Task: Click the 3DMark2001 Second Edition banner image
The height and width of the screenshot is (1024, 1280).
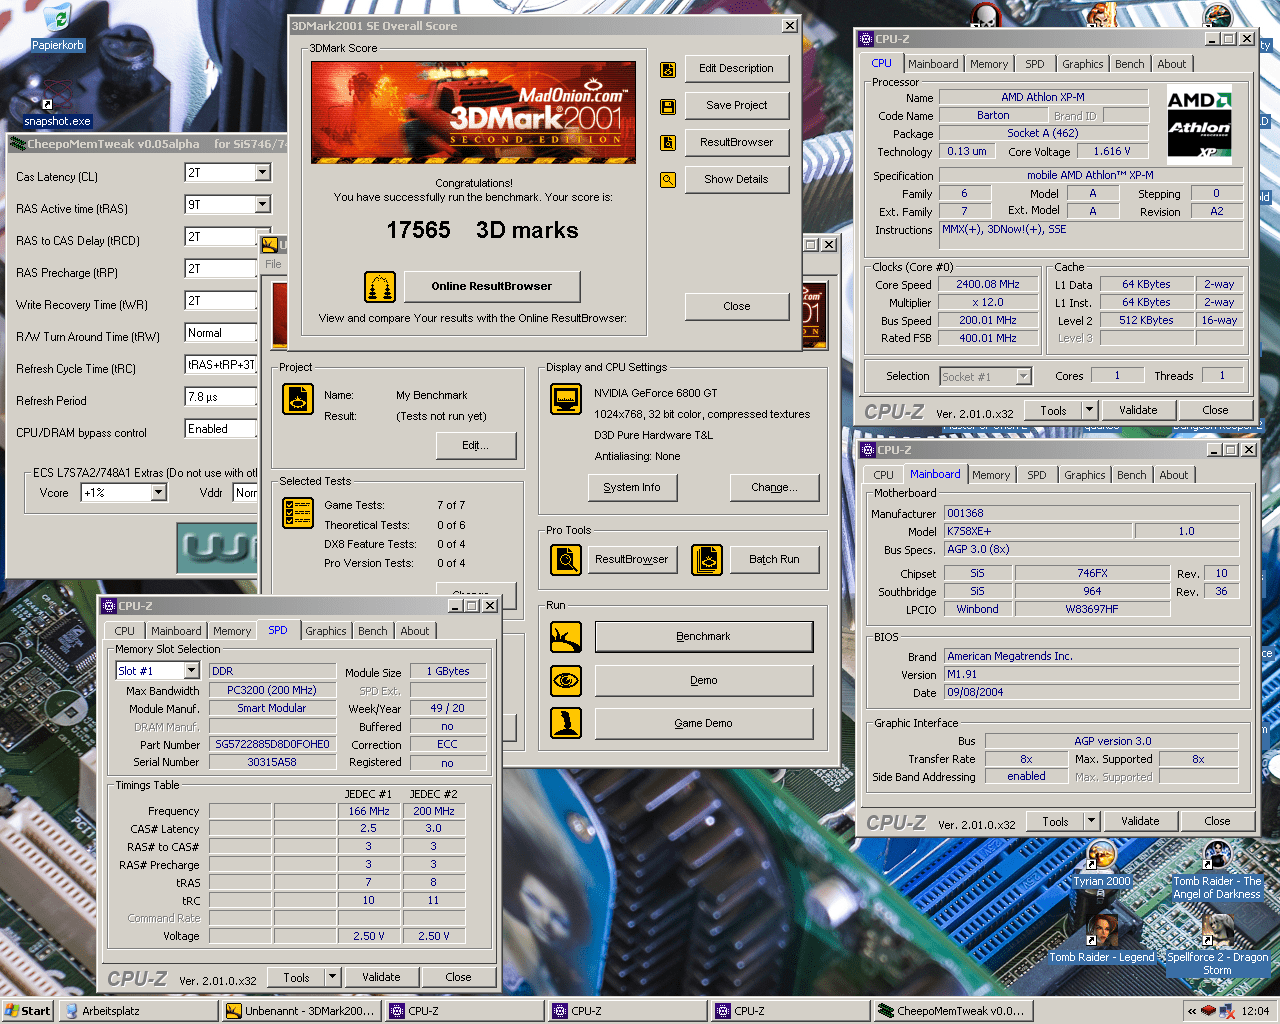Action: pyautogui.click(x=473, y=112)
